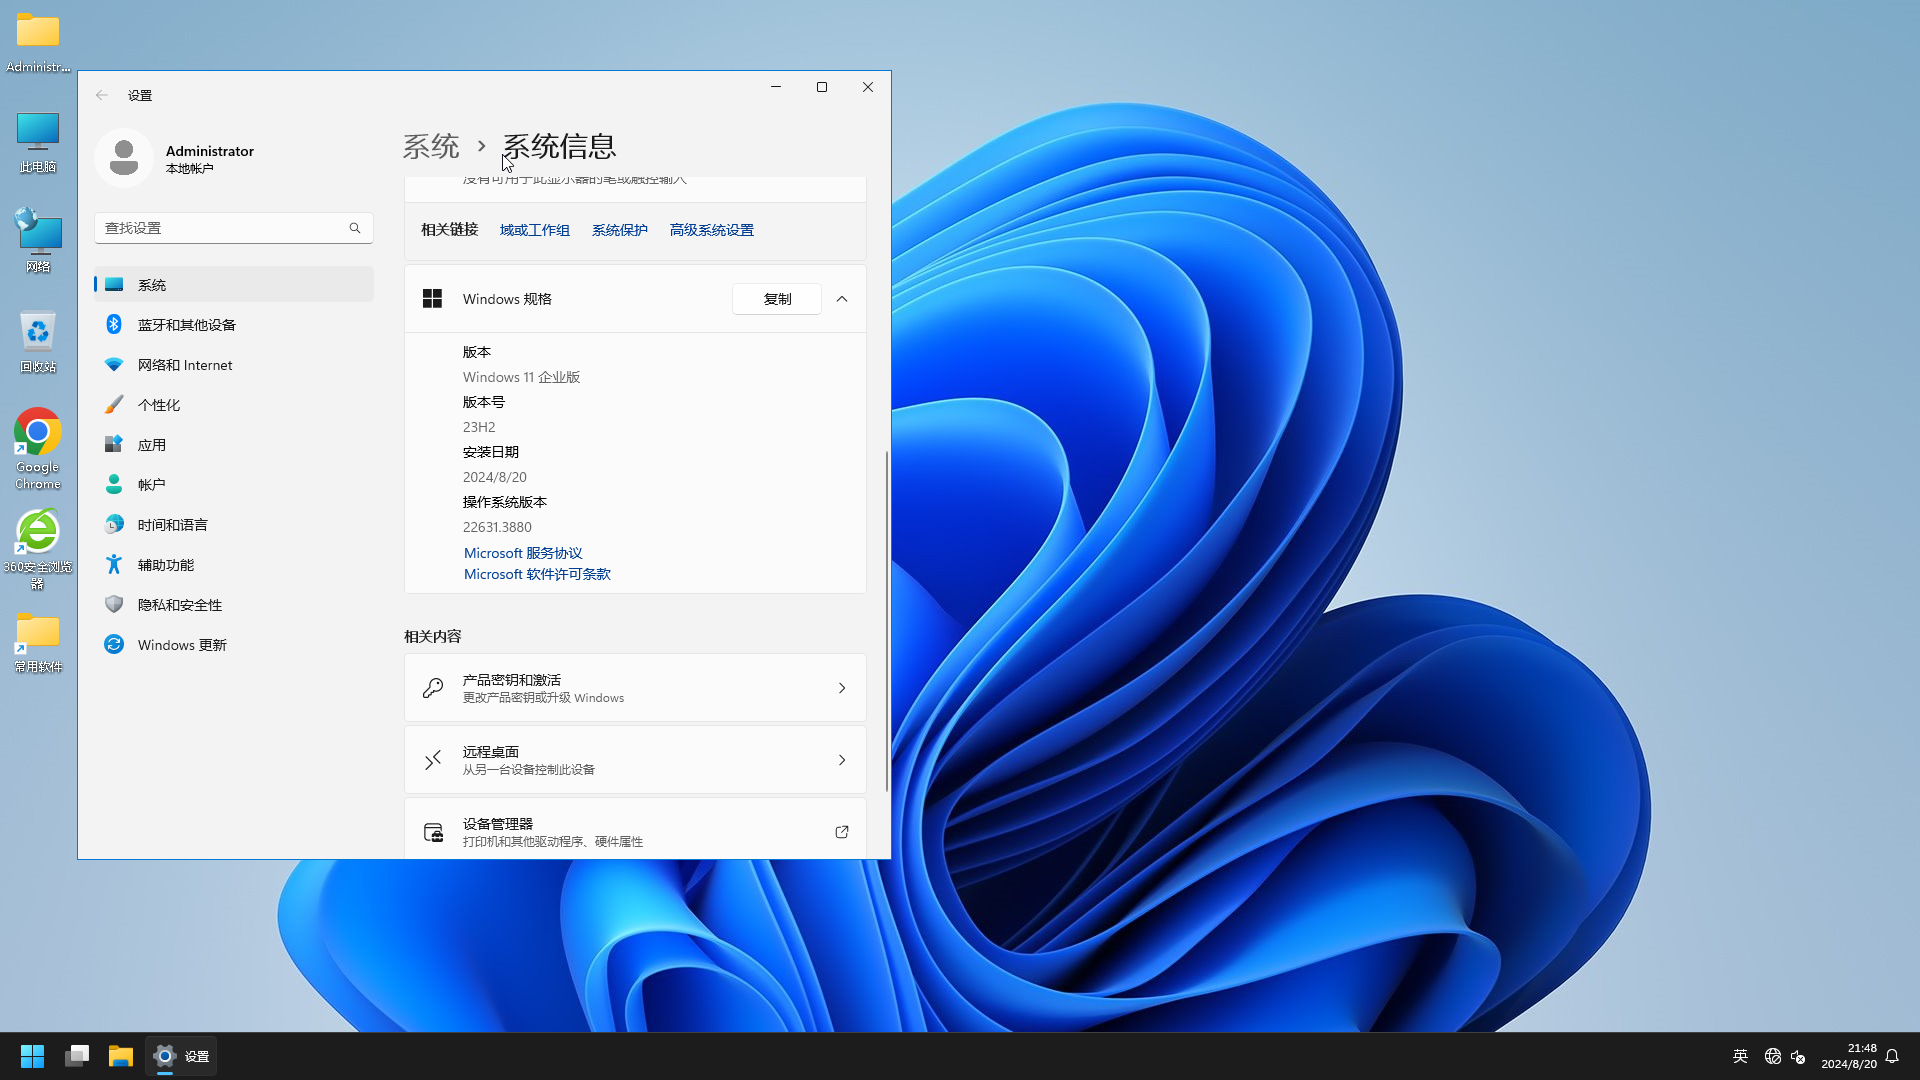This screenshot has height=1080, width=1920.
Task: Open the notification bell icon
Action: (x=1892, y=1056)
